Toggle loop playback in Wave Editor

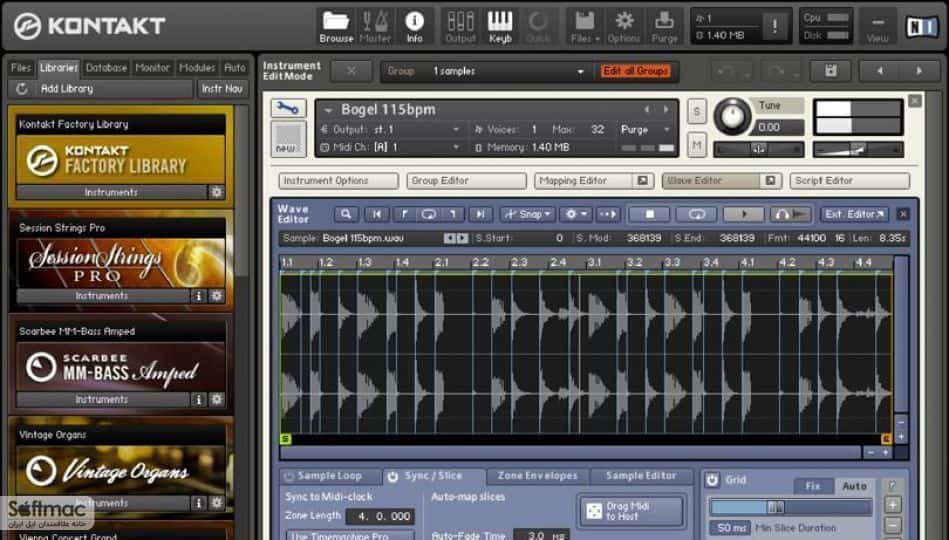696,214
